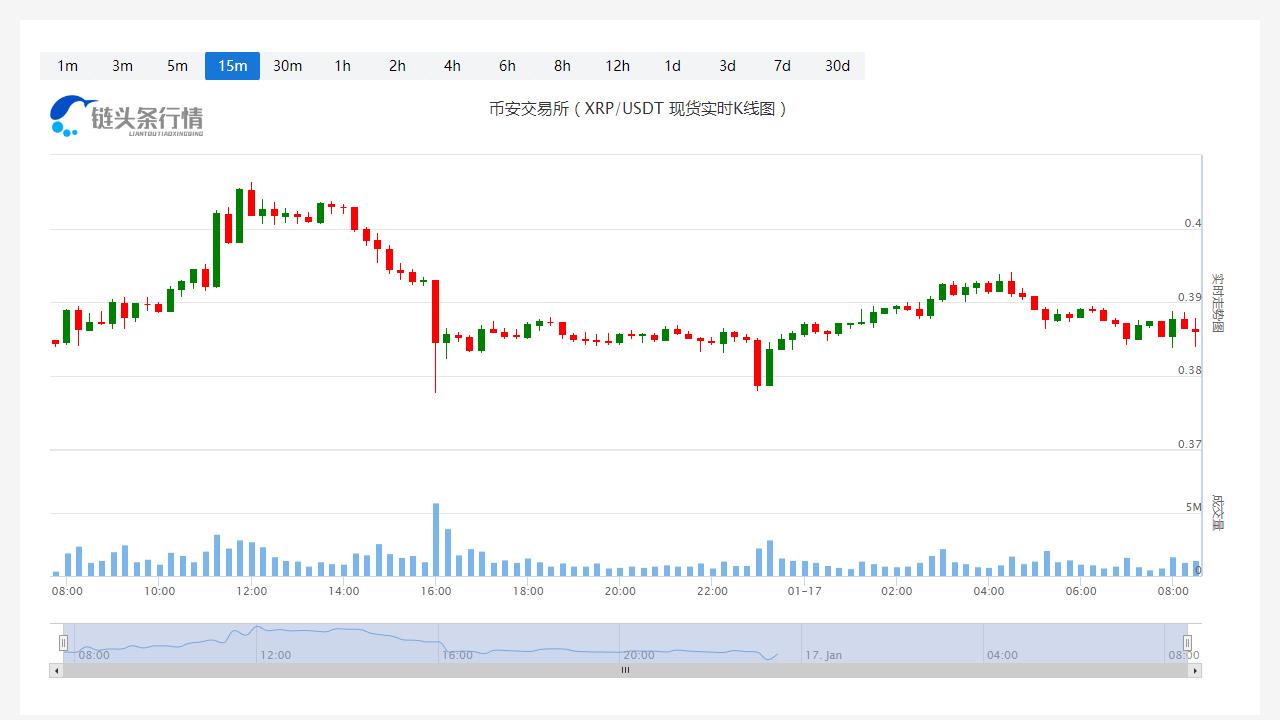Choose the 2h interval tab

point(397,66)
